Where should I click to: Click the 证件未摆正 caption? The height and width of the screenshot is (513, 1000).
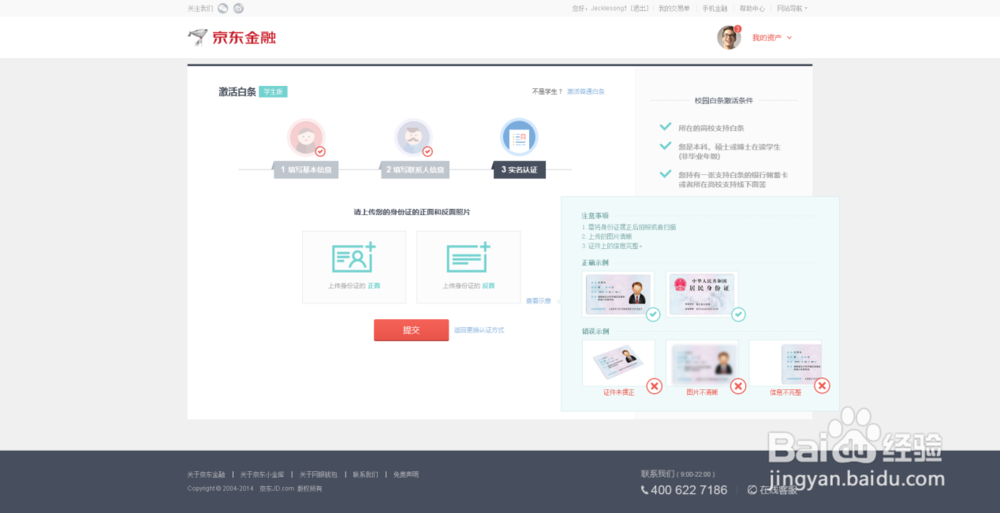(x=619, y=392)
